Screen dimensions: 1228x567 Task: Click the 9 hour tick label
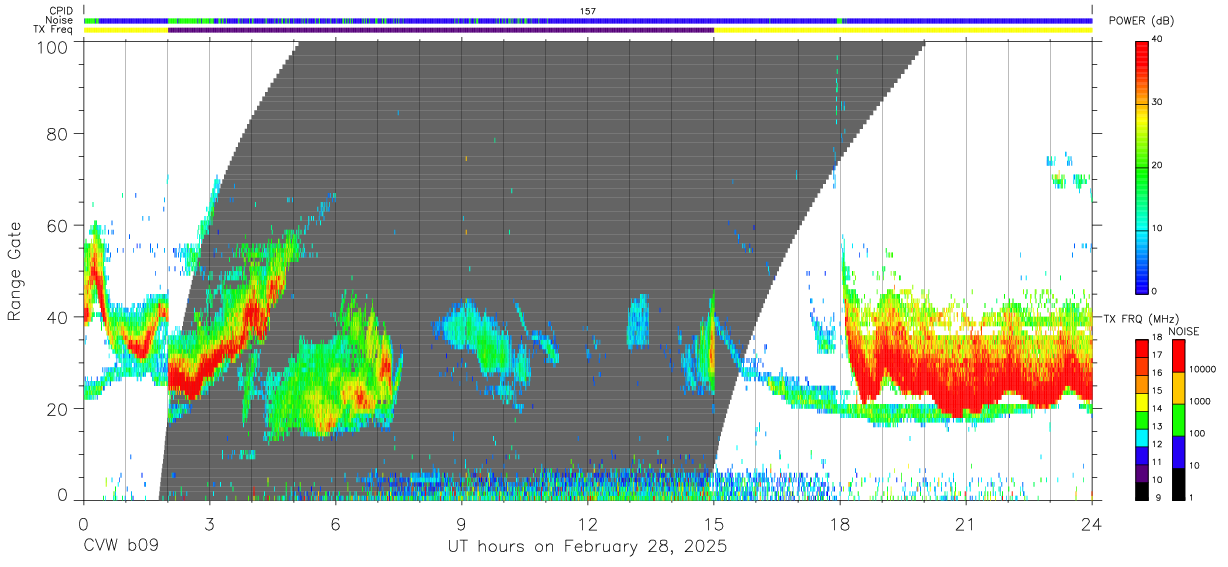click(x=461, y=524)
